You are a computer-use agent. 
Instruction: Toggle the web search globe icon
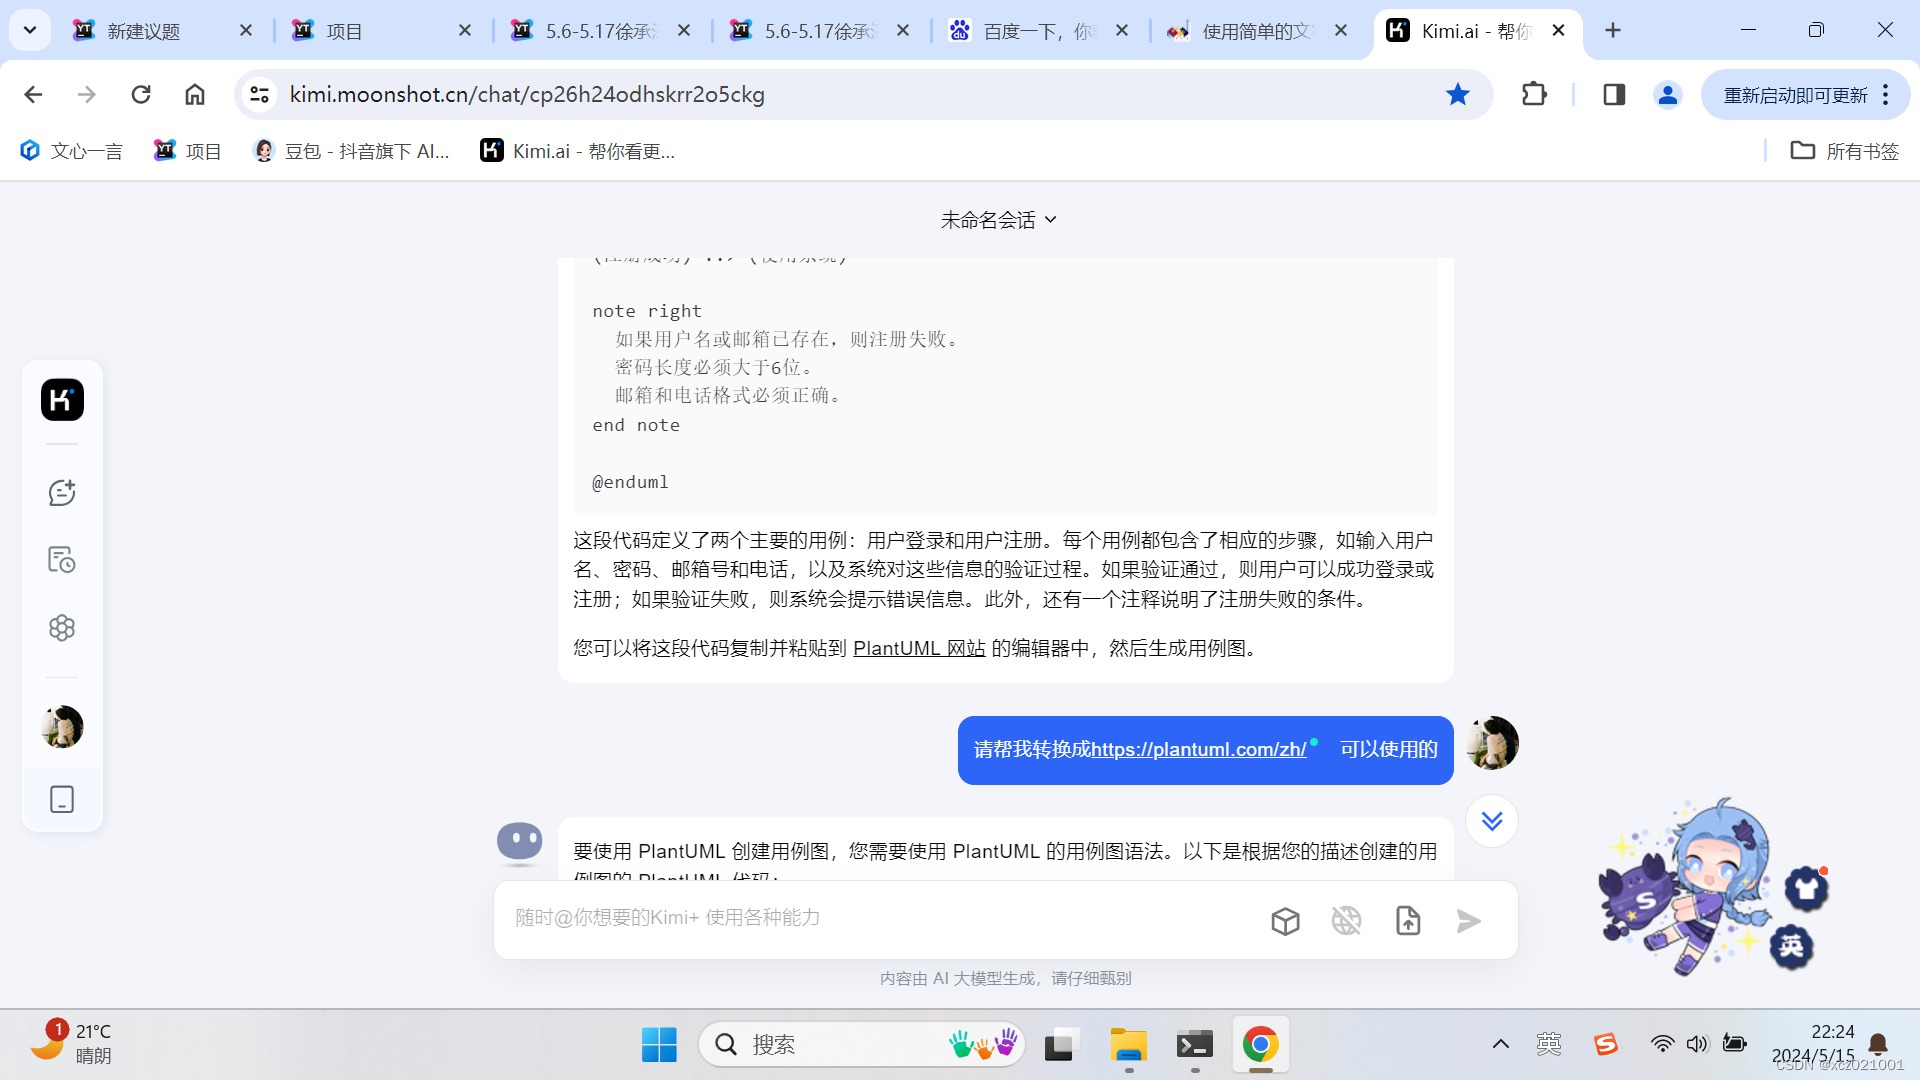1346,921
